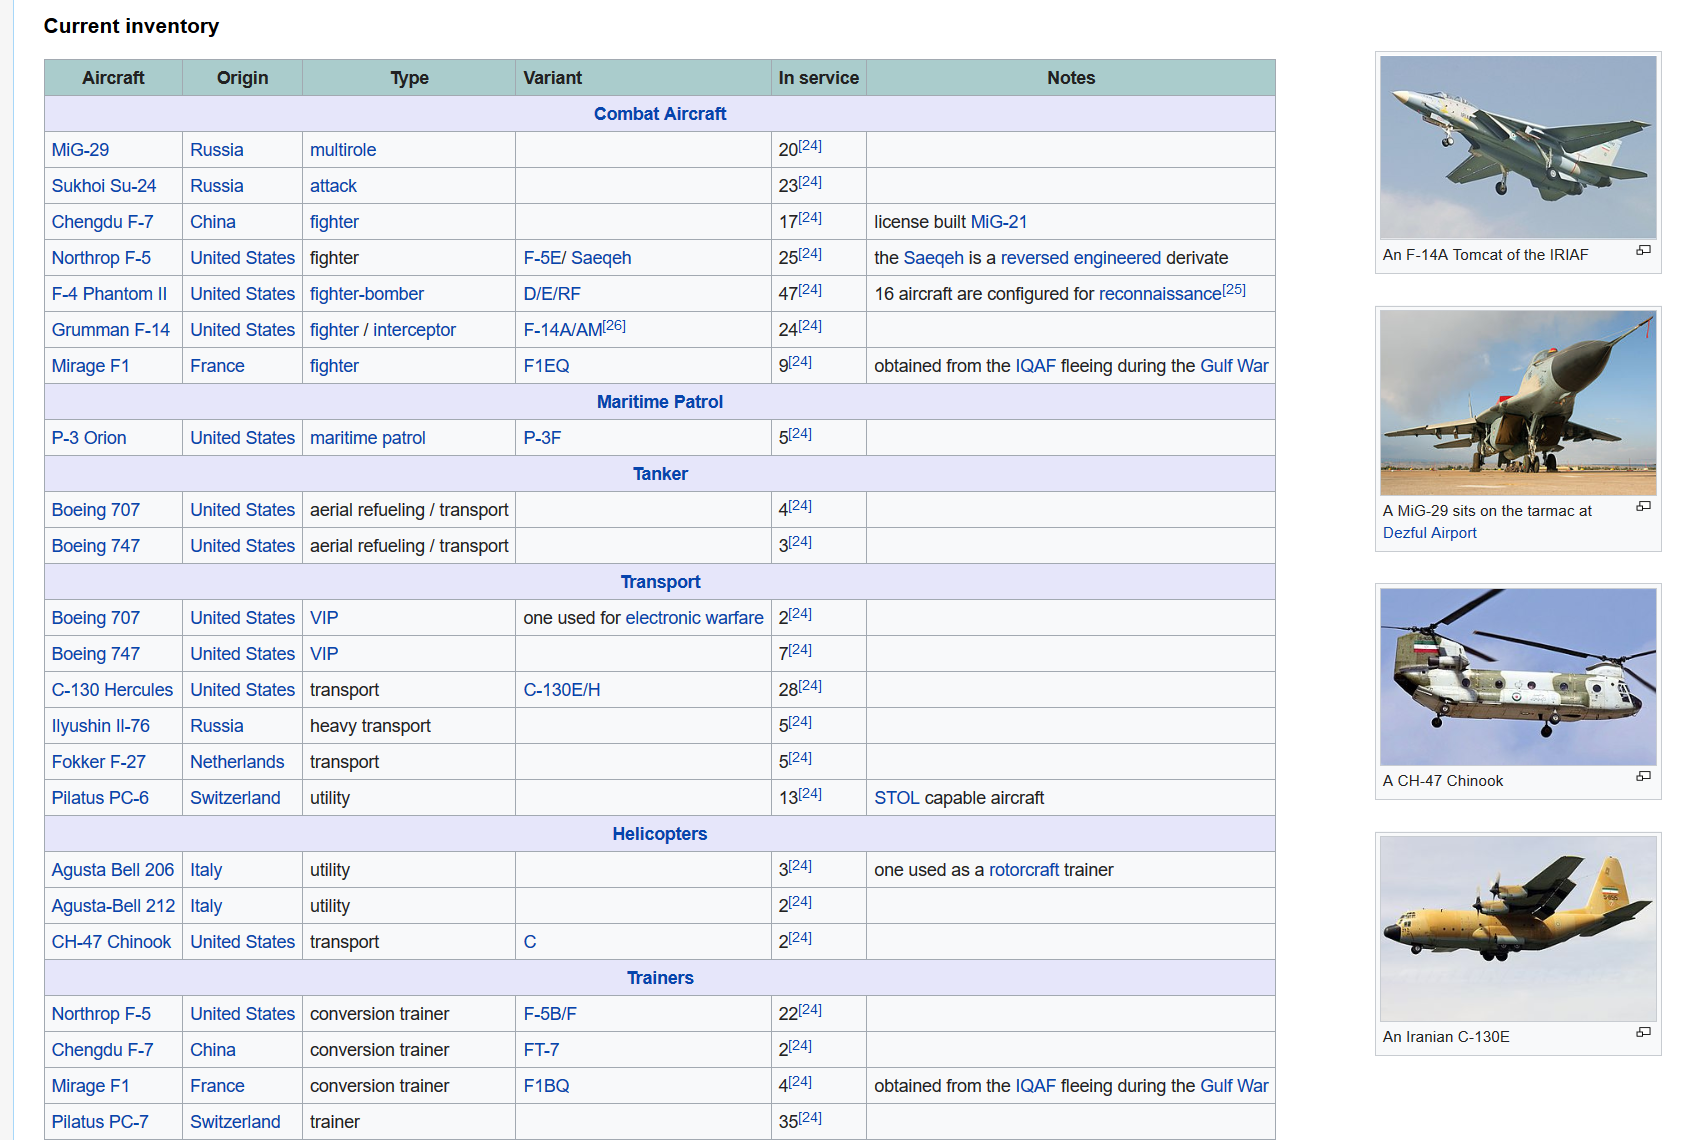Open the Pilatus PC-6 link

click(x=100, y=798)
